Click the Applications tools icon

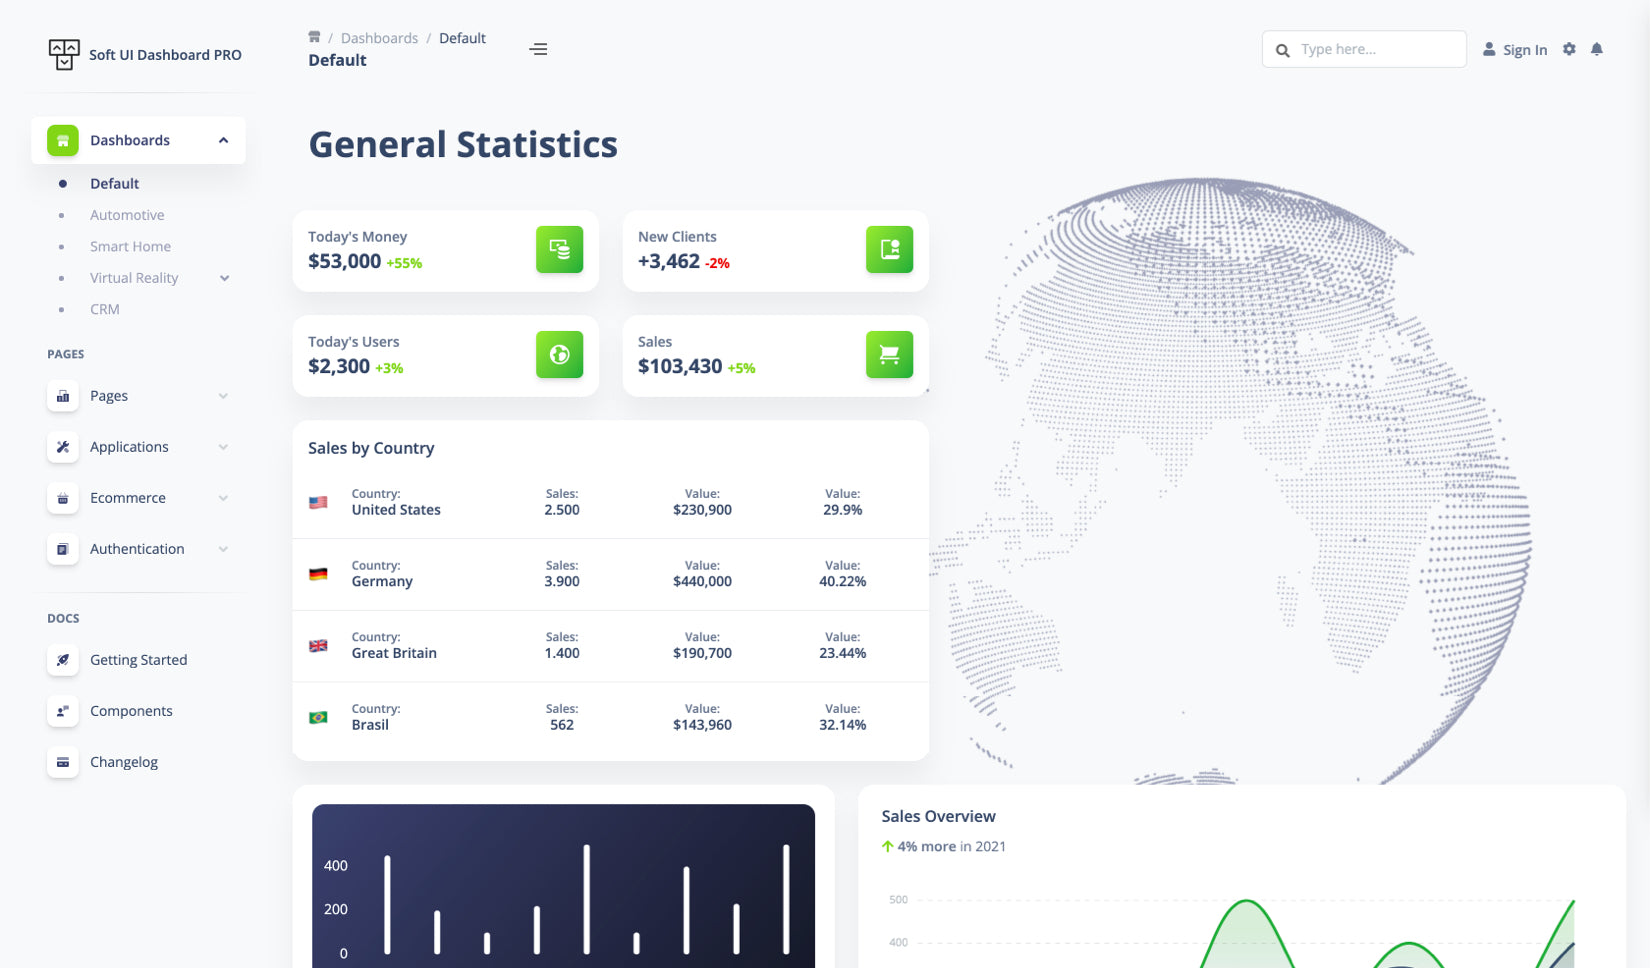[x=63, y=447]
